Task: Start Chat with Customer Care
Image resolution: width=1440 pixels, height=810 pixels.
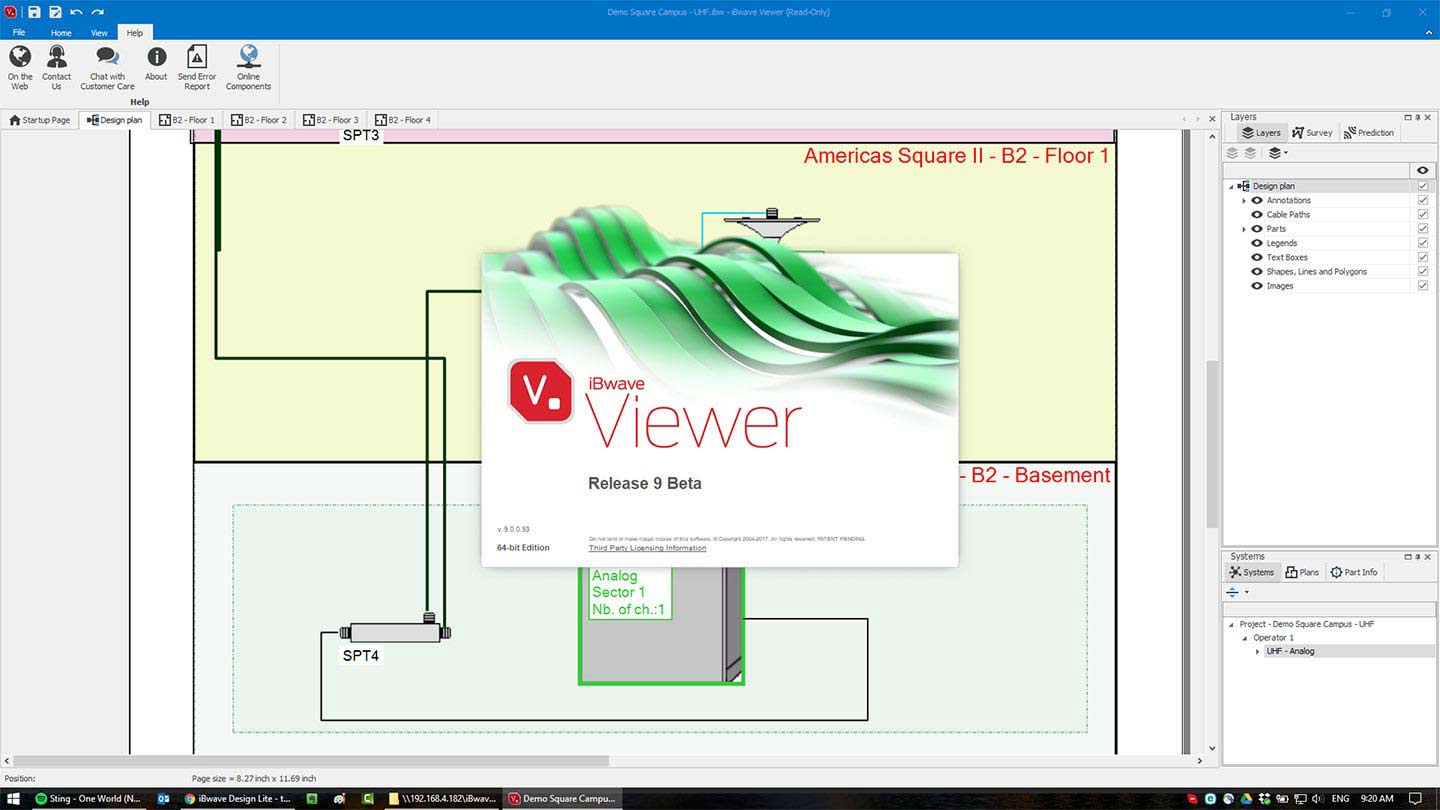Action: pyautogui.click(x=107, y=57)
